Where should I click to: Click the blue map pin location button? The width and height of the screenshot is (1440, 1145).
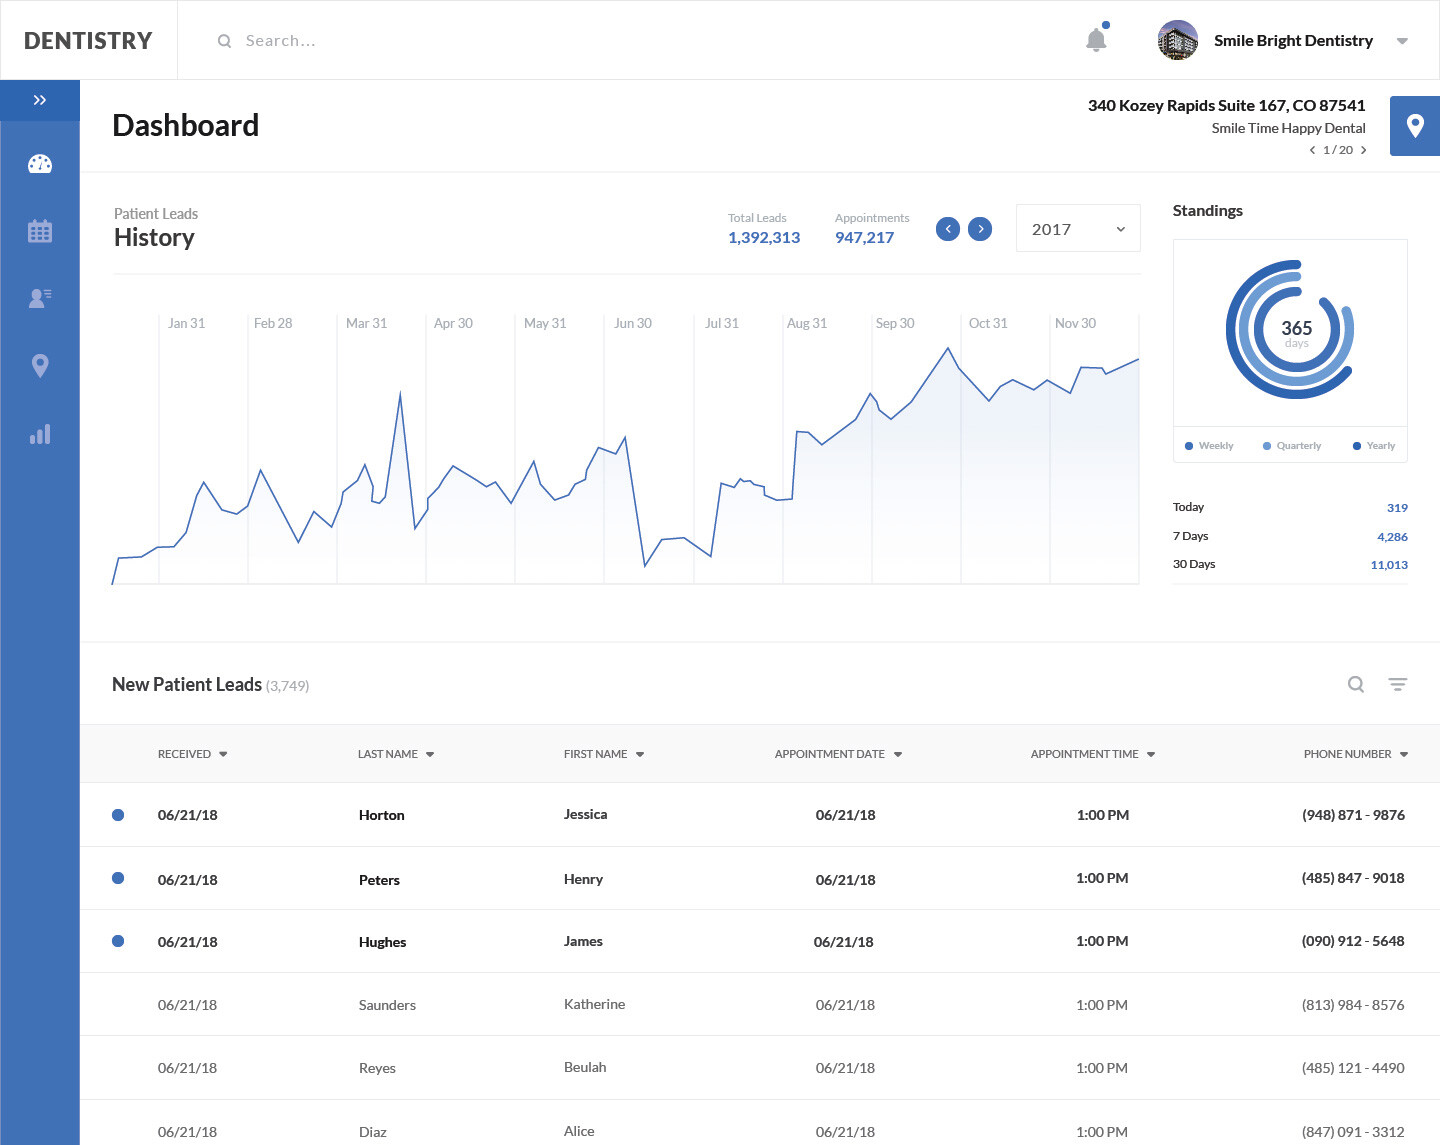coord(1414,126)
